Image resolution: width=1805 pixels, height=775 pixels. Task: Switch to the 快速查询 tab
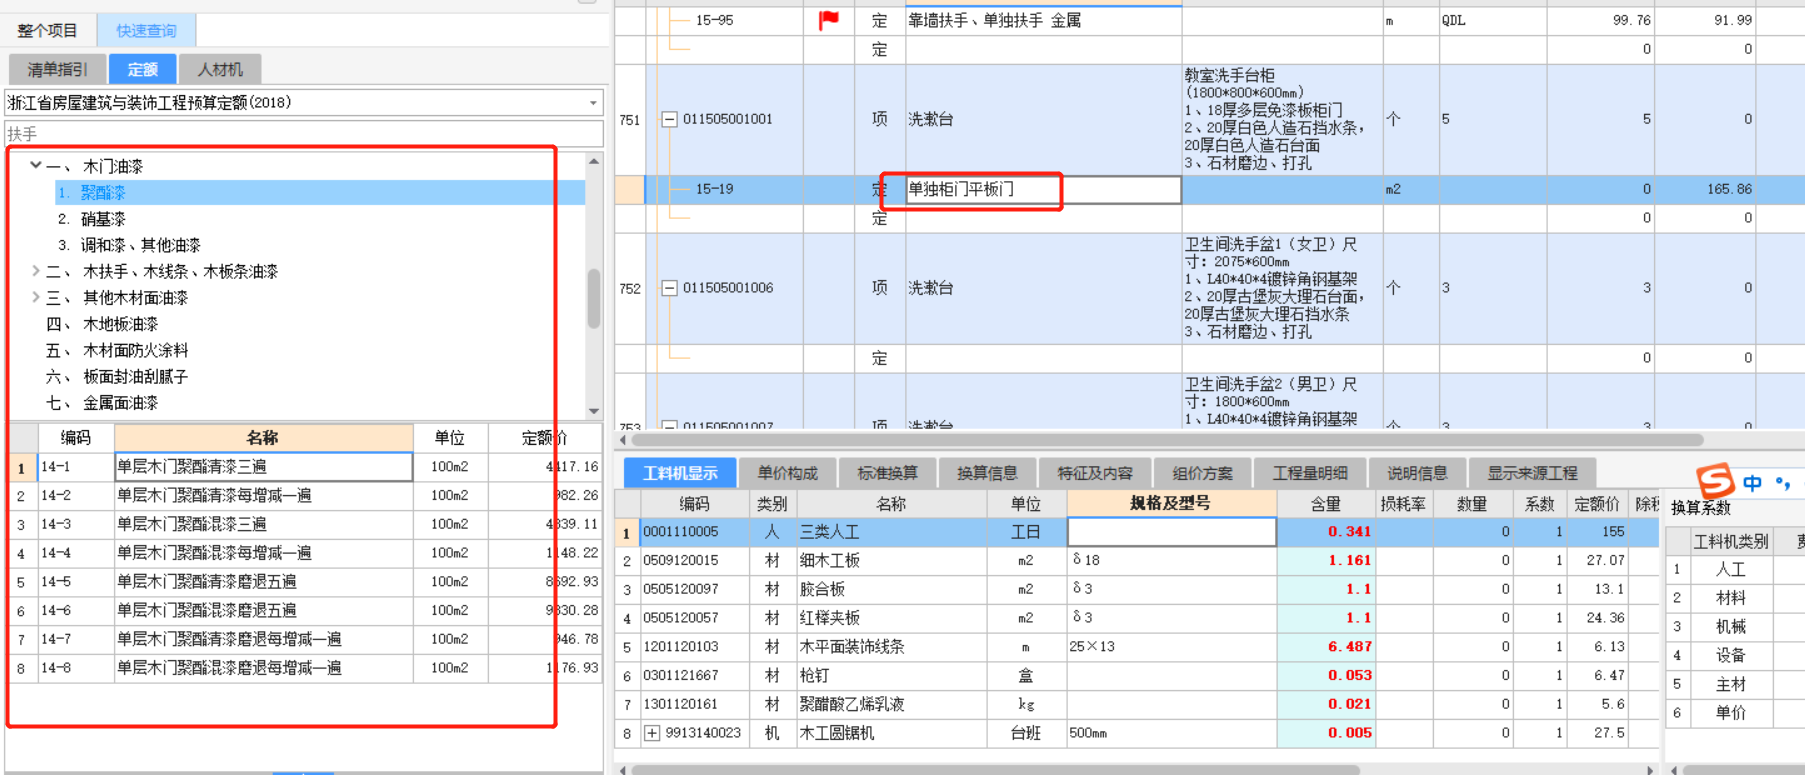point(146,30)
